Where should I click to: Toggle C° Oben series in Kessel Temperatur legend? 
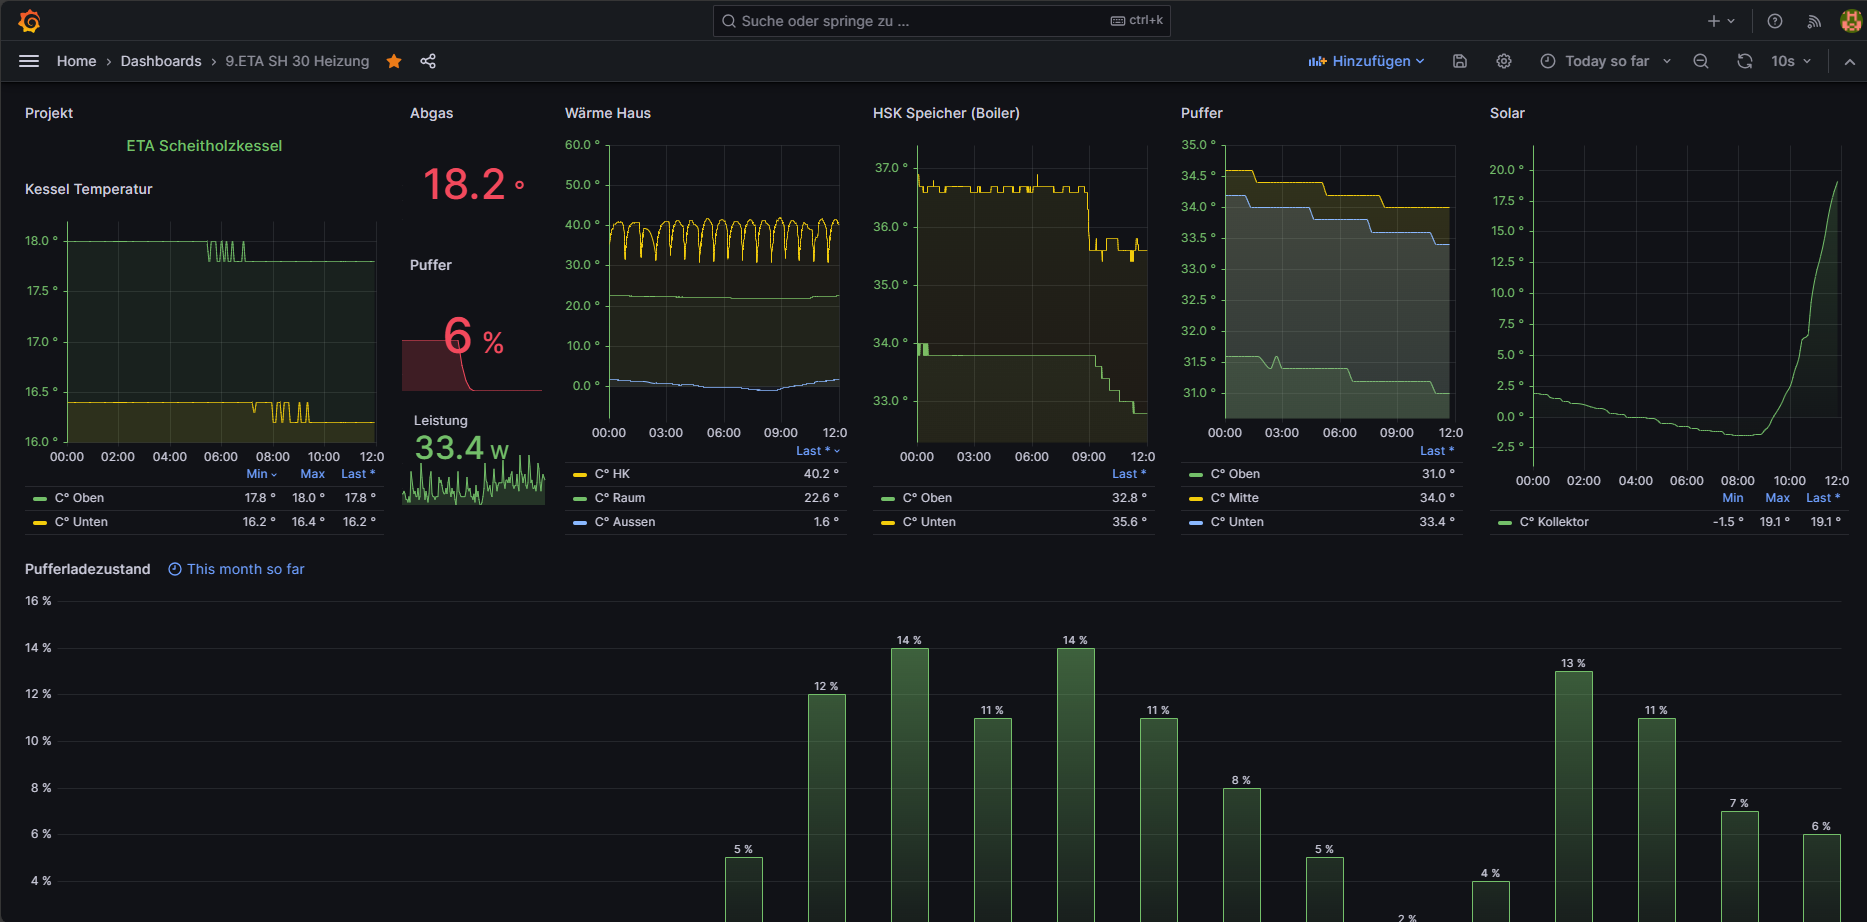click(79, 498)
